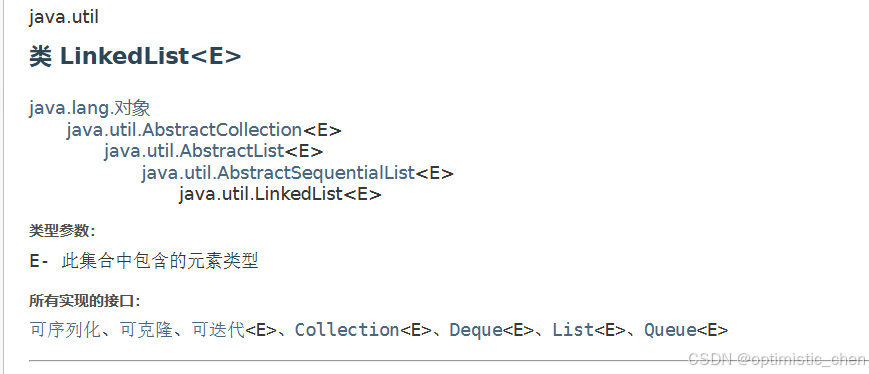Click the Deque interface link
The image size is (869, 374).
coord(476,330)
